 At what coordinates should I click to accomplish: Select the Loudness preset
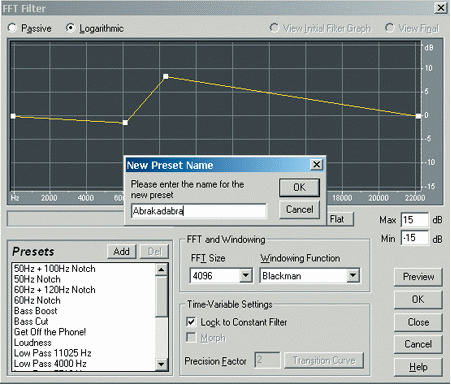point(33,343)
